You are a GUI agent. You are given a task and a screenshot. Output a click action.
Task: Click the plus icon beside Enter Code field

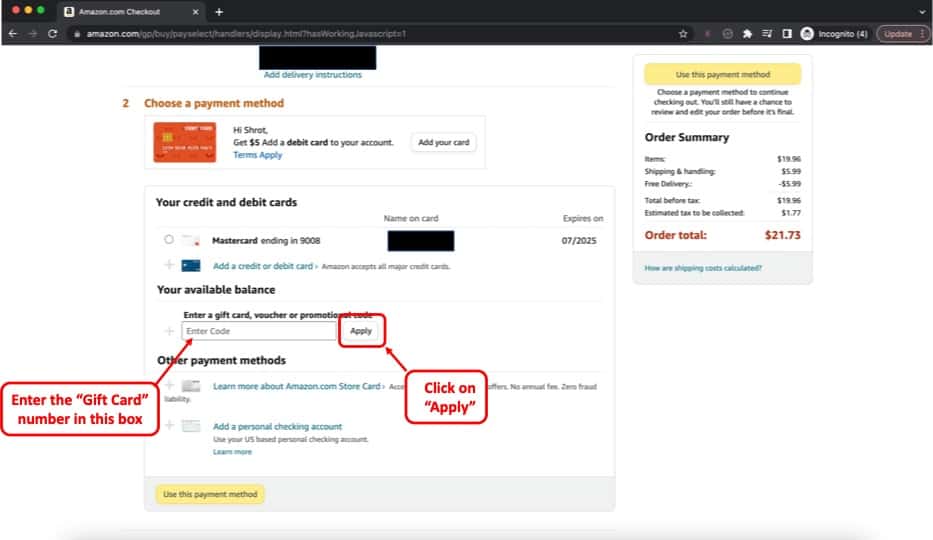[x=169, y=331]
